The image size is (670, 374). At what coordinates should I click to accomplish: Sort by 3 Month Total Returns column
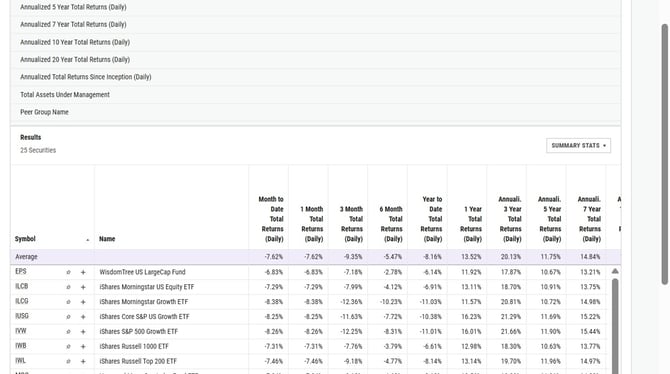351,224
